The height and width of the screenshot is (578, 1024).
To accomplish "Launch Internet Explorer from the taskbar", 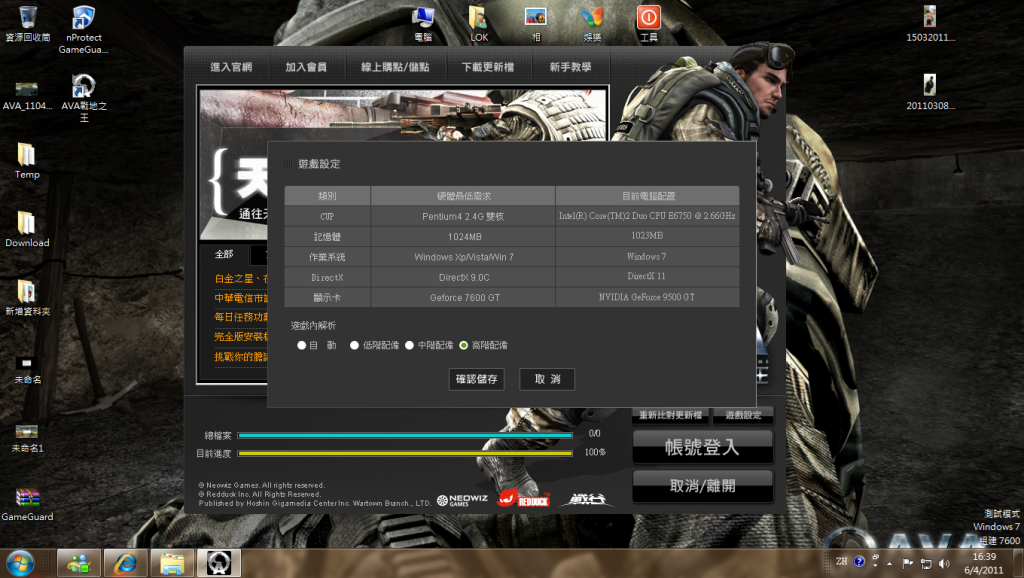I will [125, 563].
